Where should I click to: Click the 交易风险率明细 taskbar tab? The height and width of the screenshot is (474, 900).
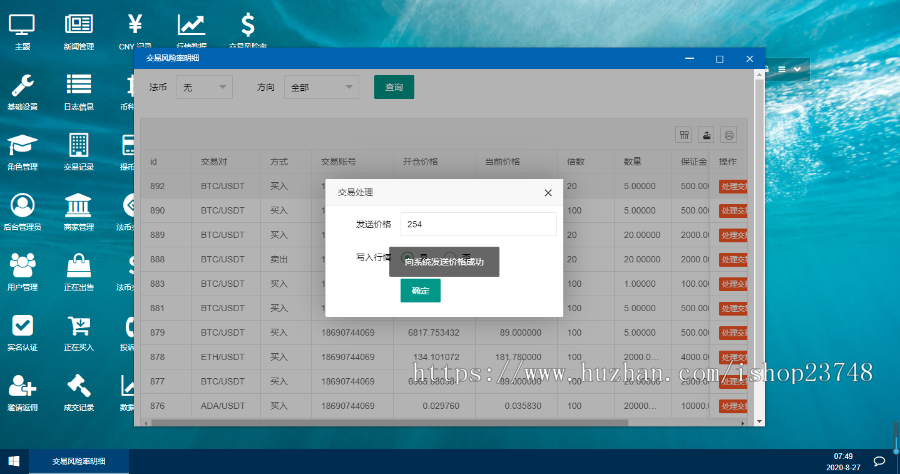[79, 461]
